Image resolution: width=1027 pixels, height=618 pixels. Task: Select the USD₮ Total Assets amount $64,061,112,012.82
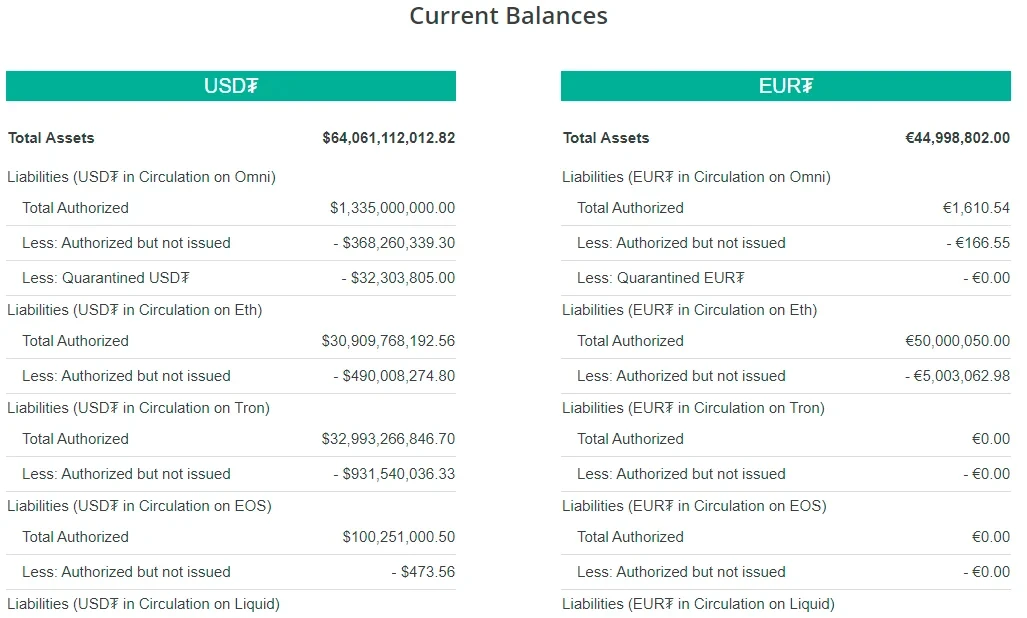tap(388, 138)
